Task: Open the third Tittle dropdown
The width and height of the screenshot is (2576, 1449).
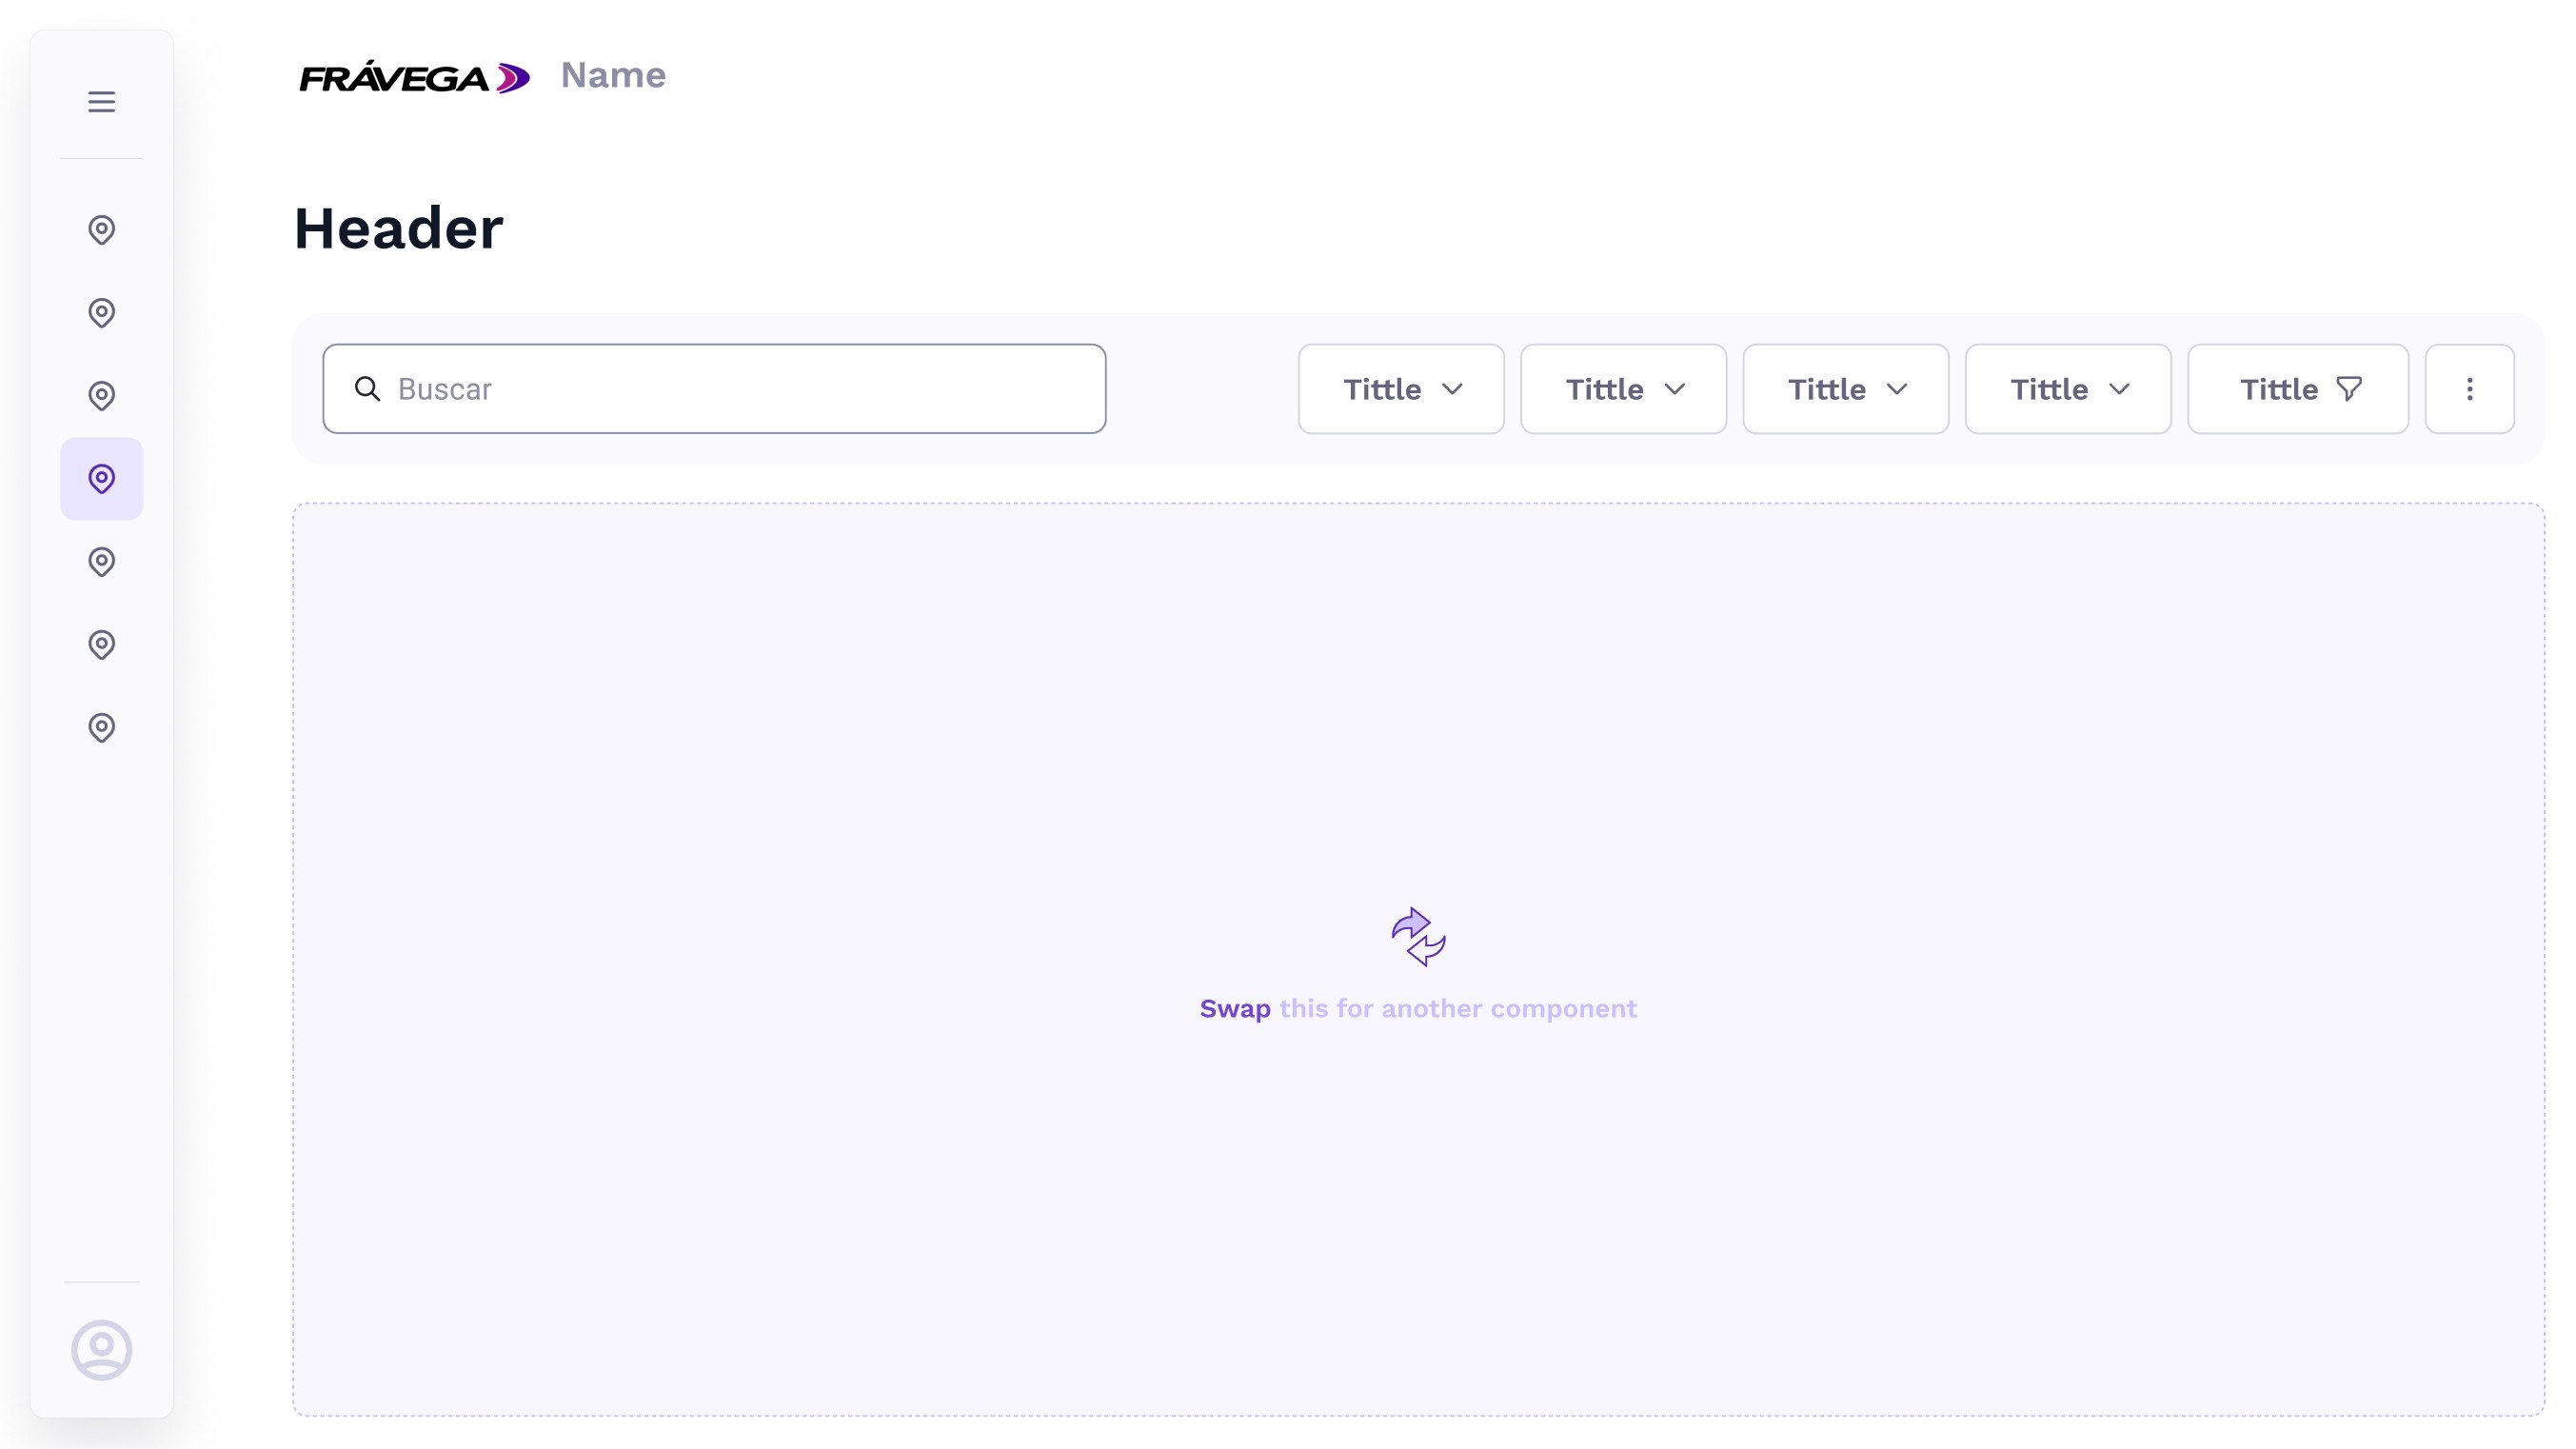Action: [x=1845, y=389]
